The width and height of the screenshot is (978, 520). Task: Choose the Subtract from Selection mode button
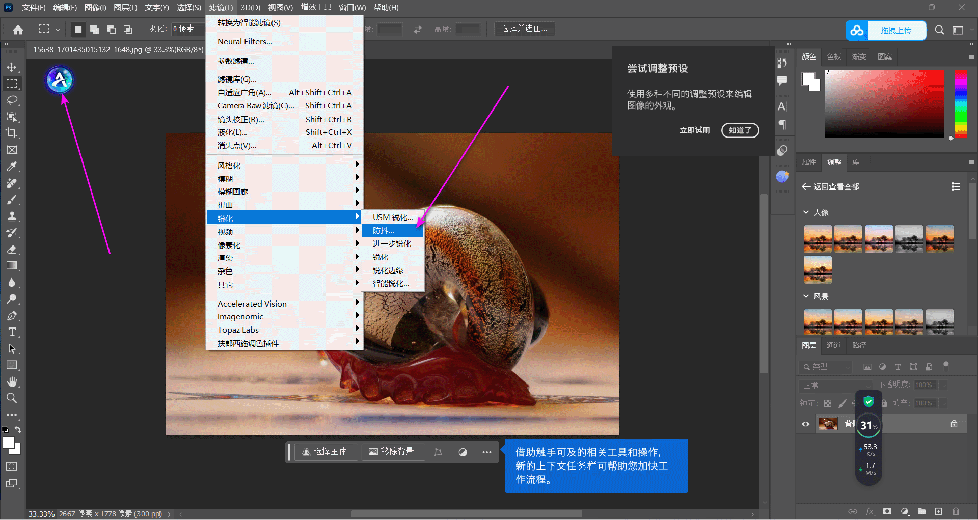pyautogui.click(x=111, y=29)
